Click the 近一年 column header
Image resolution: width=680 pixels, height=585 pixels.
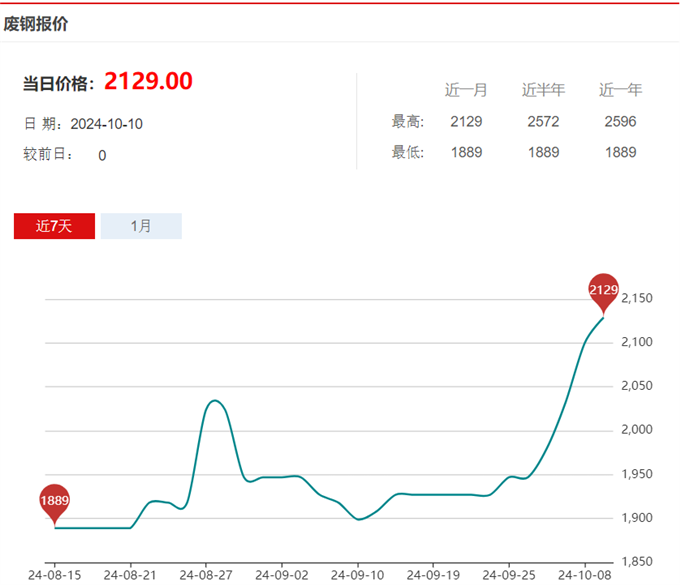pyautogui.click(x=620, y=90)
